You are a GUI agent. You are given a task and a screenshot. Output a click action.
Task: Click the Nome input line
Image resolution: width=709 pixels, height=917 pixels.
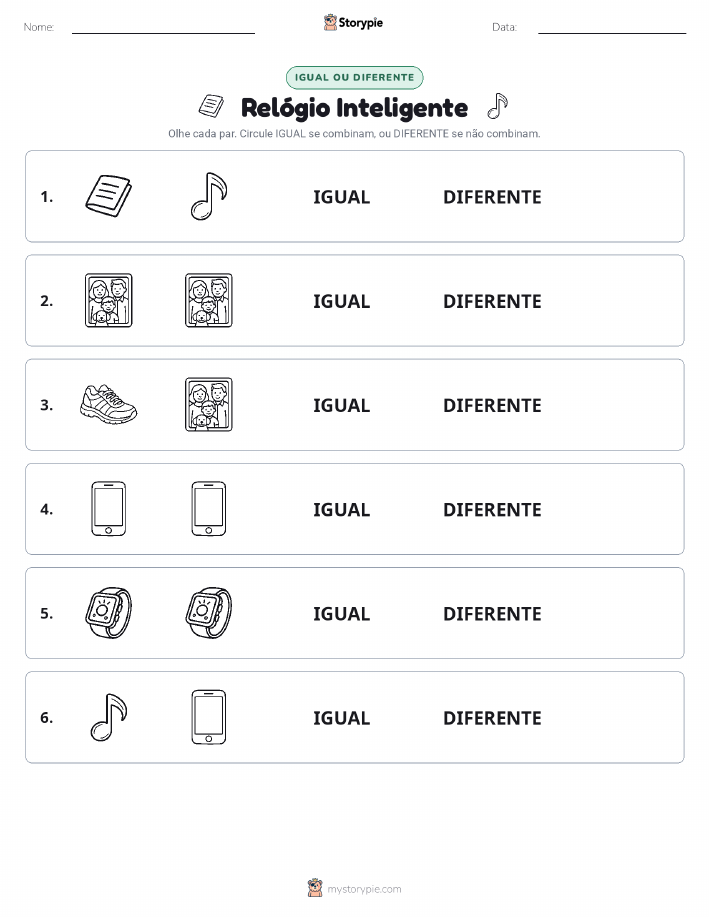(x=163, y=27)
